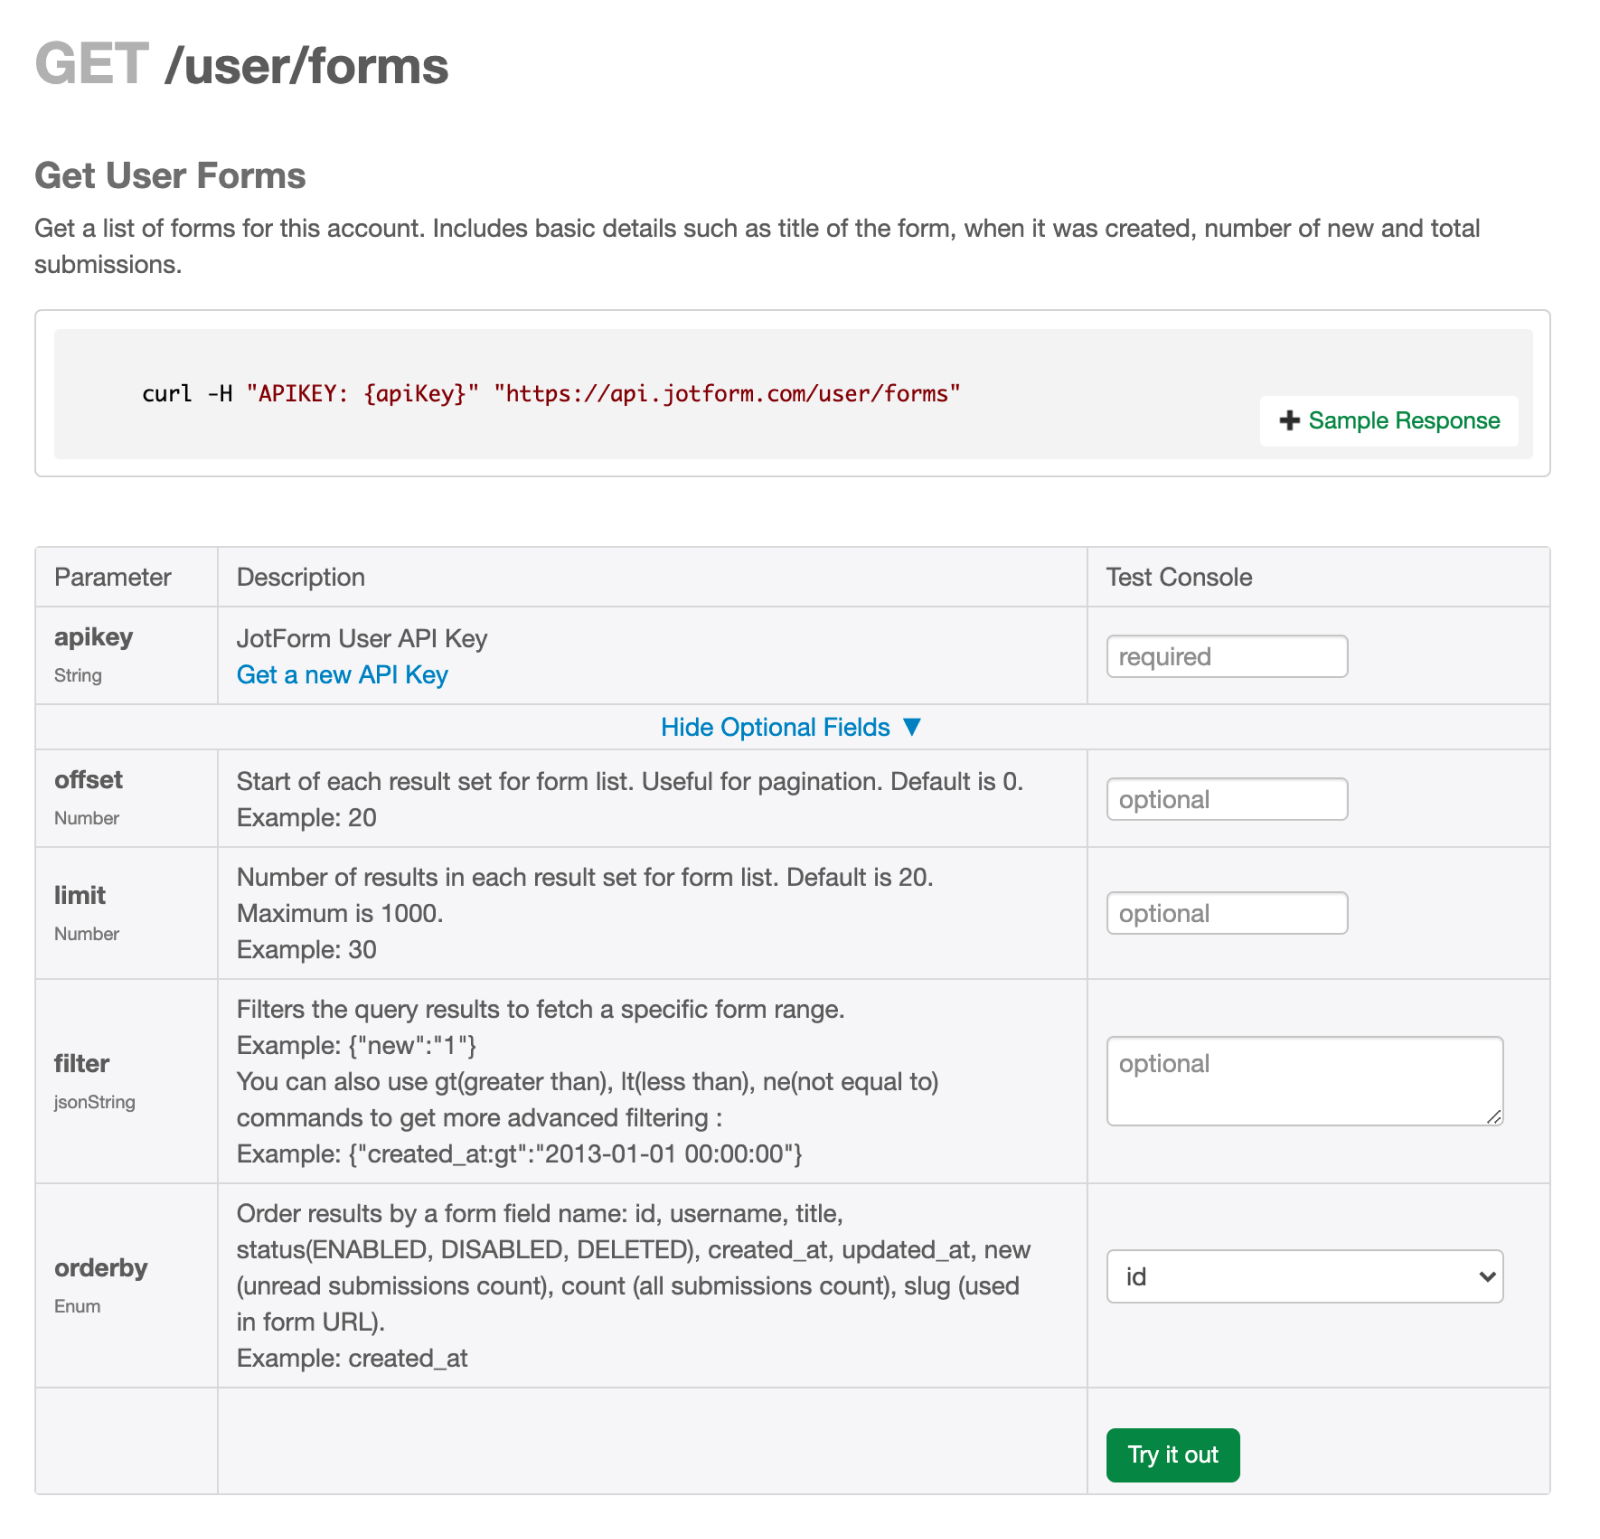Screen dimensions: 1600x1539
Task: Click the filter jsonString text area
Action: (1304, 1080)
